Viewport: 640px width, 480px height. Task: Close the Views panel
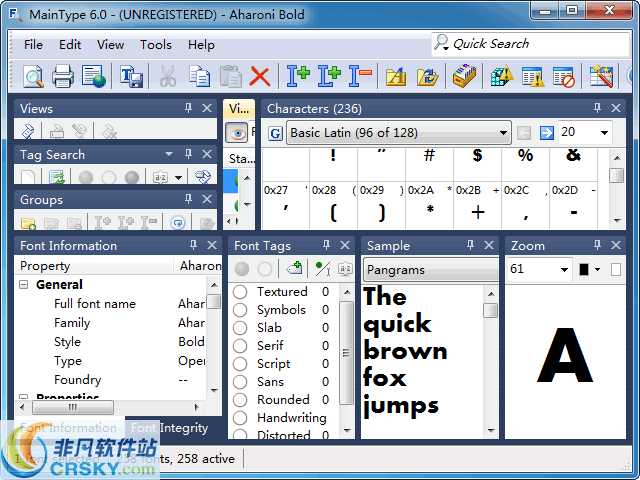click(207, 108)
